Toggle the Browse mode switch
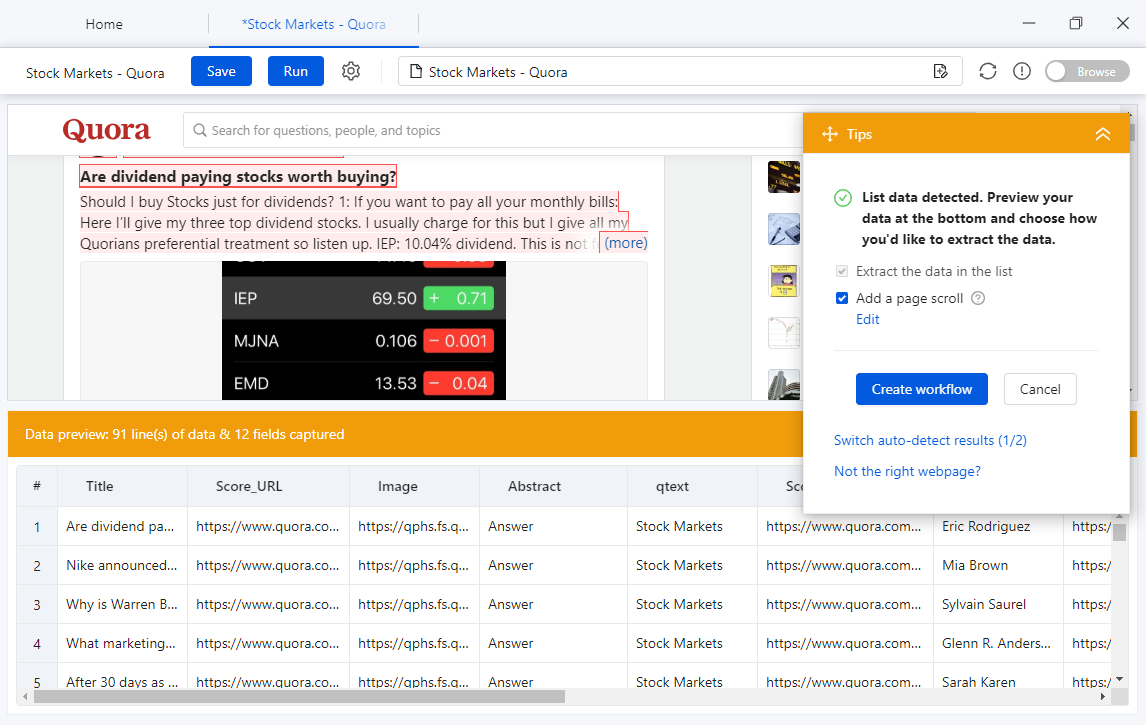The image size is (1146, 725). tap(1087, 71)
